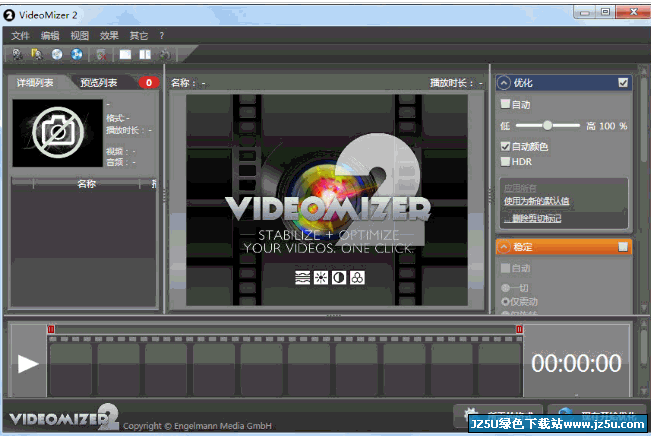This screenshot has width=651, height=436.
Task: Open the 文件 menu
Action: (20, 36)
